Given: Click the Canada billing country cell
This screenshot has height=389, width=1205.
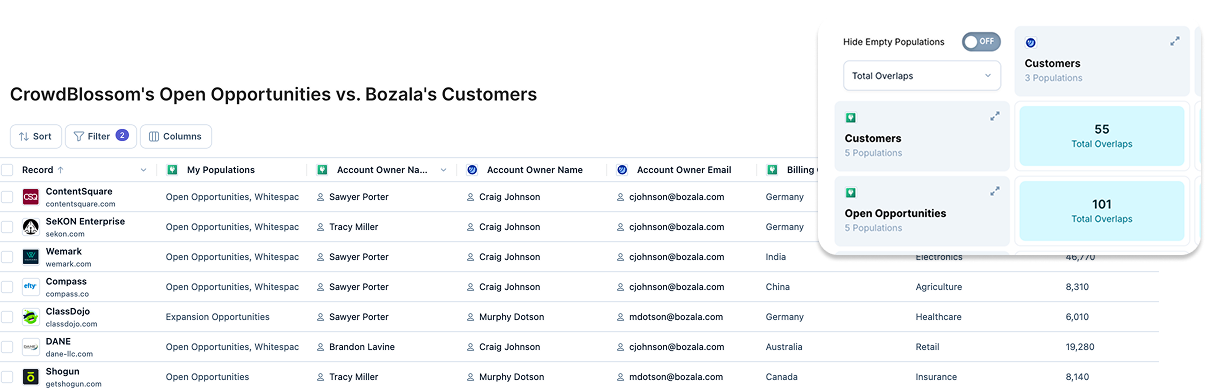Looking at the screenshot, I should 782,377.
